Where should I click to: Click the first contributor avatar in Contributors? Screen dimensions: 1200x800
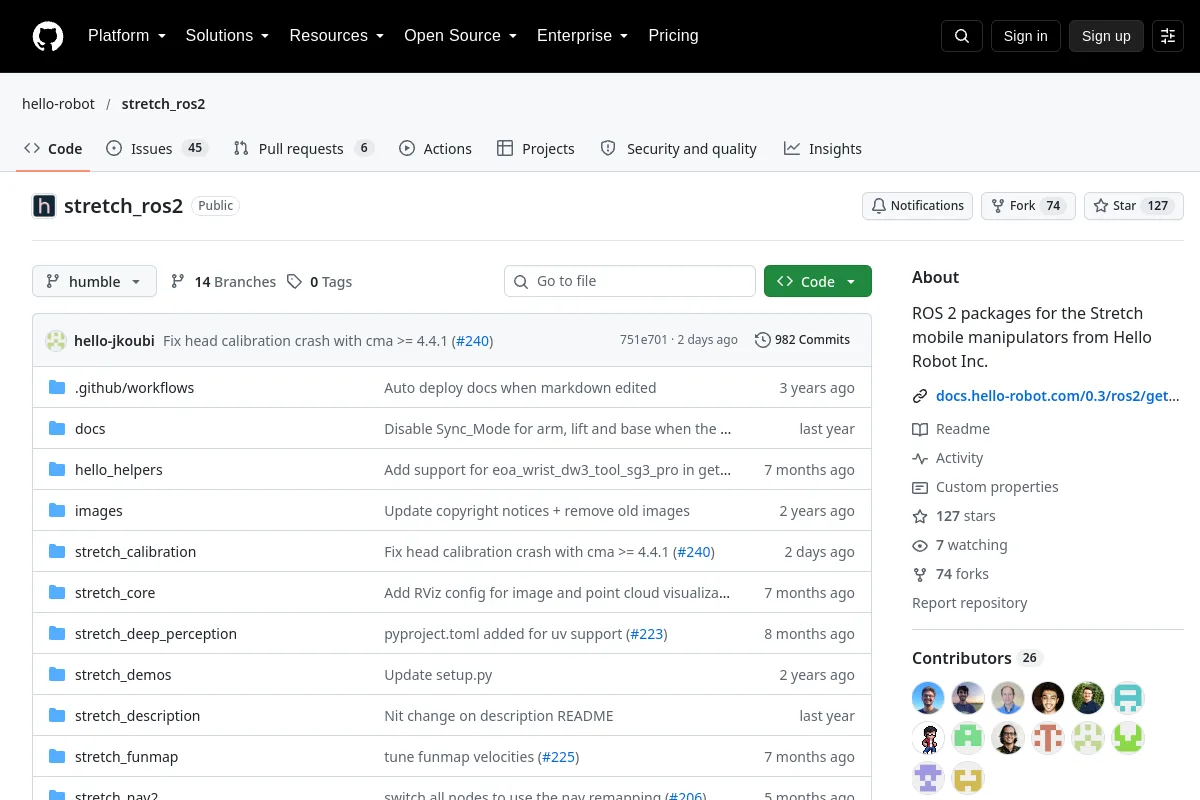[x=928, y=698]
